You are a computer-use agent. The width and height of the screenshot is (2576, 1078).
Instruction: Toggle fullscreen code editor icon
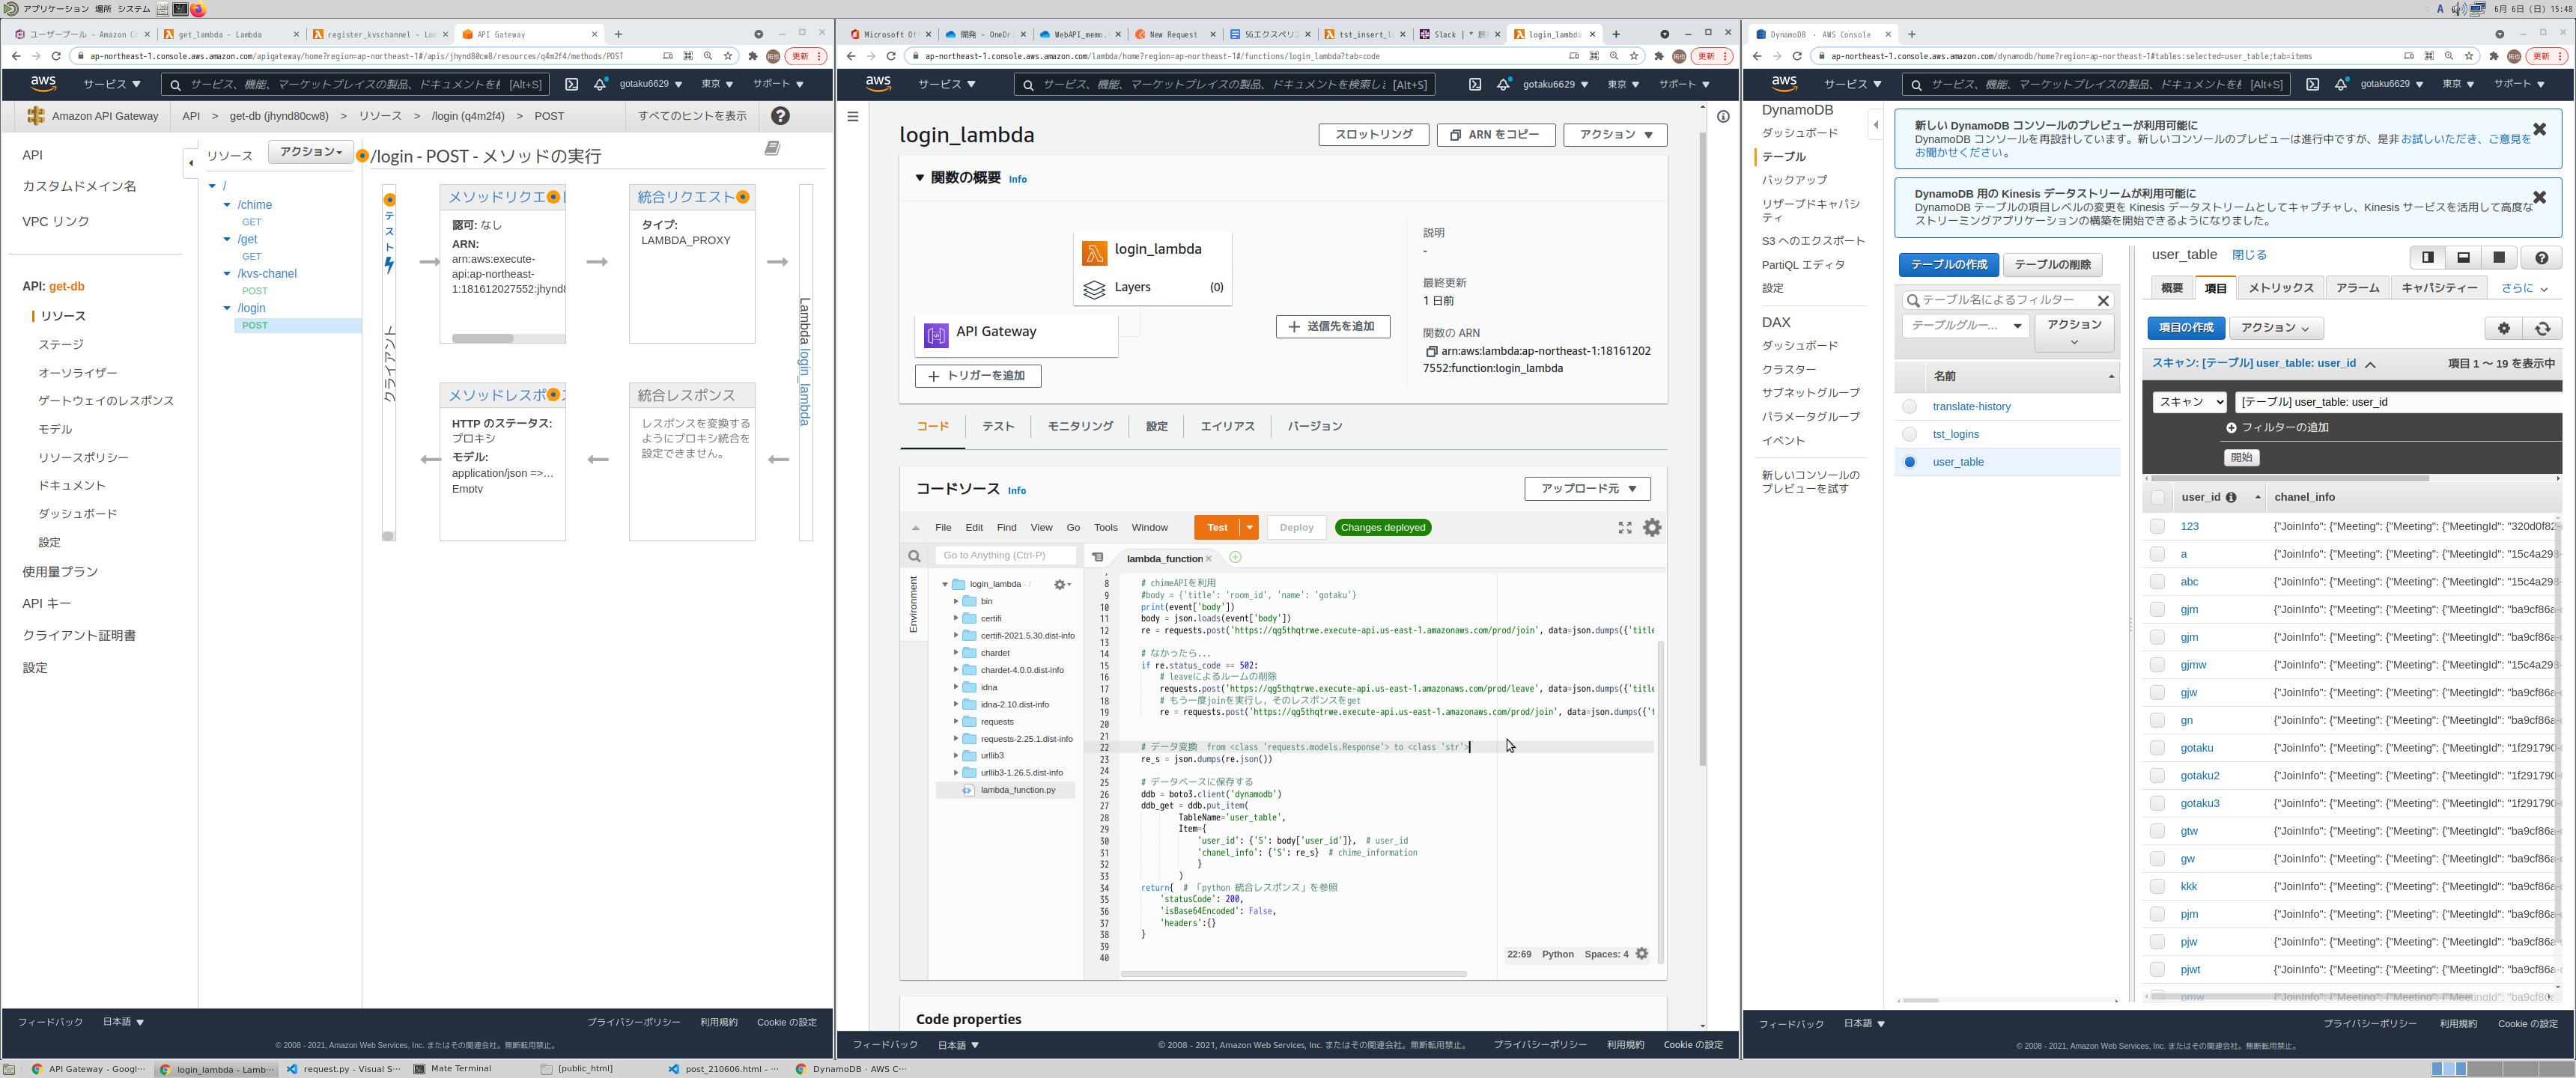point(1624,527)
